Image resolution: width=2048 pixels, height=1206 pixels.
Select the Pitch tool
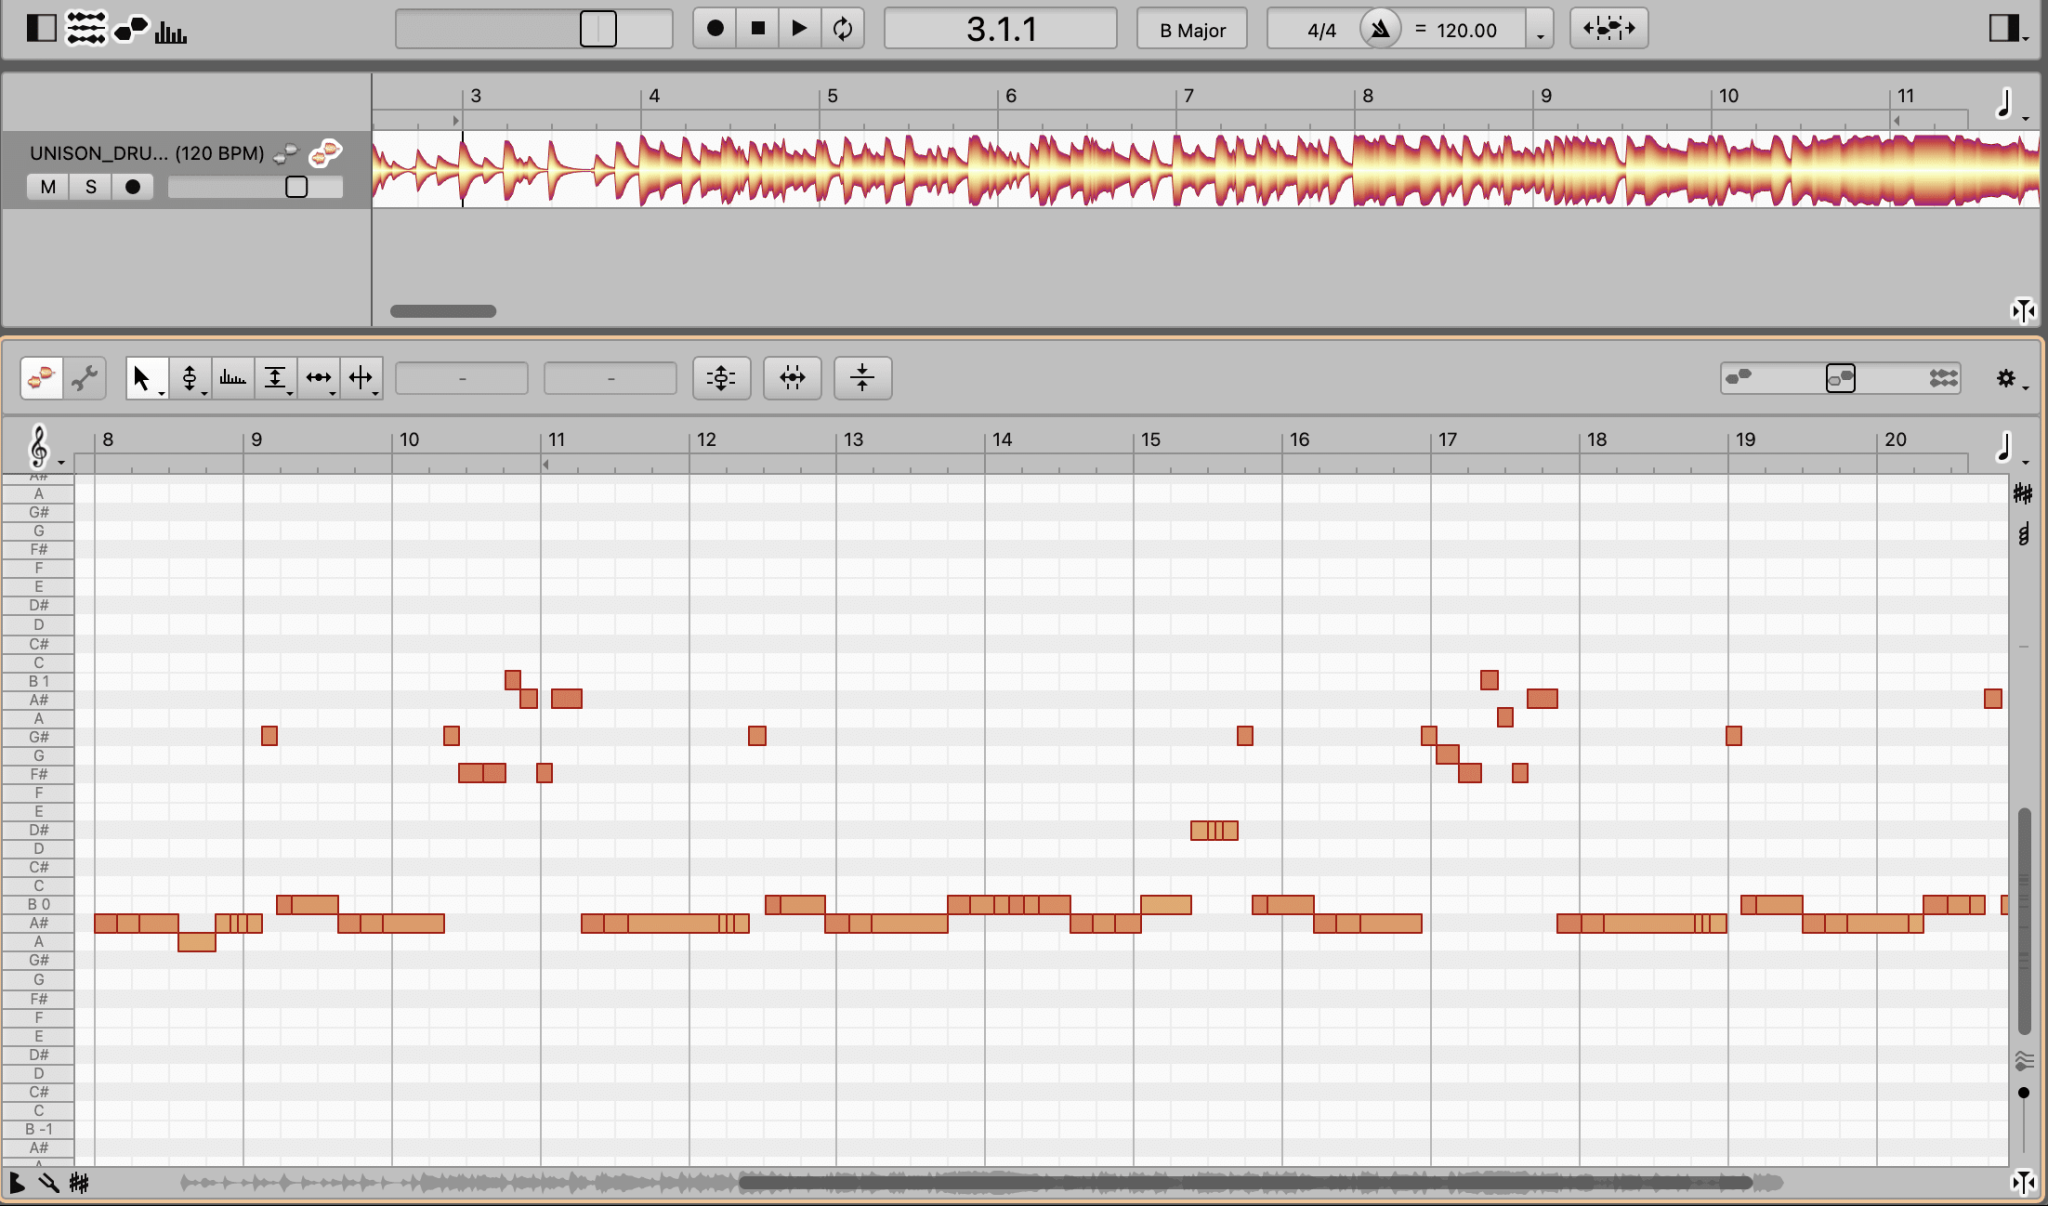188,378
